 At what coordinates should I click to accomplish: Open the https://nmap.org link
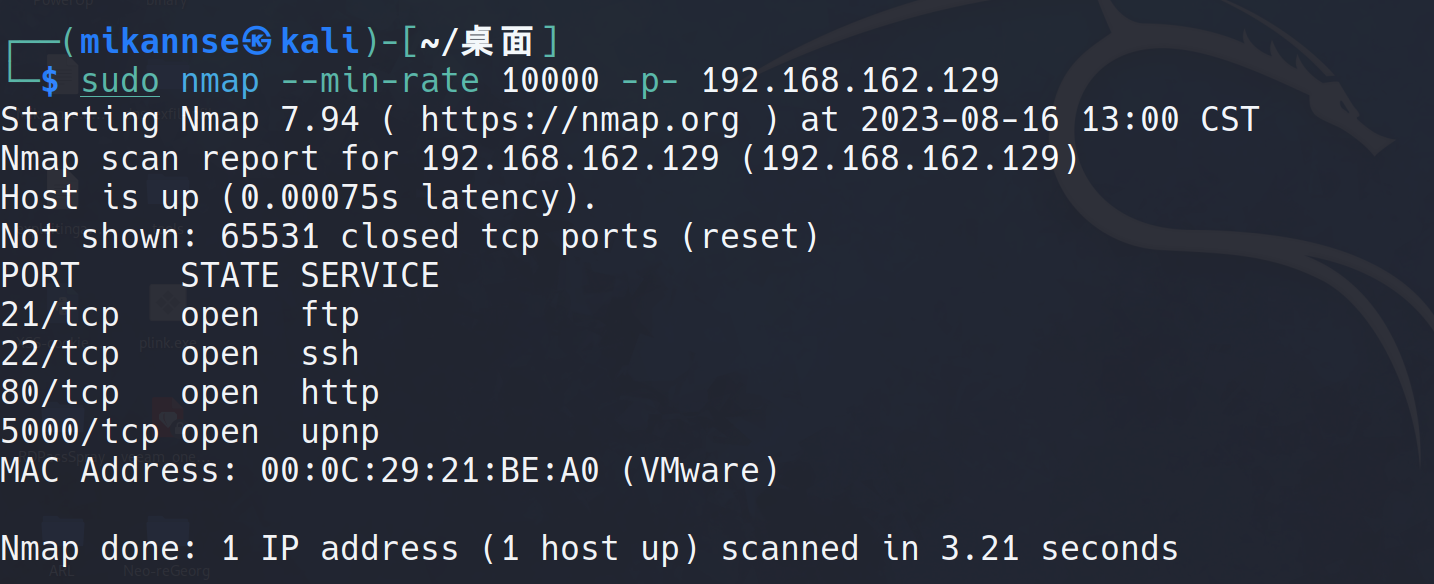pyautogui.click(x=579, y=120)
